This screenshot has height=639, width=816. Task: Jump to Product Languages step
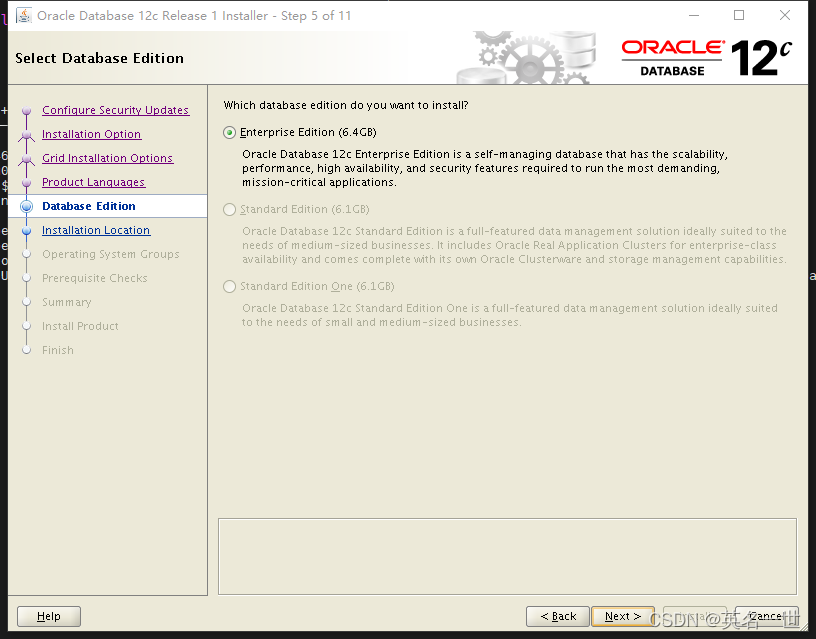coord(94,182)
